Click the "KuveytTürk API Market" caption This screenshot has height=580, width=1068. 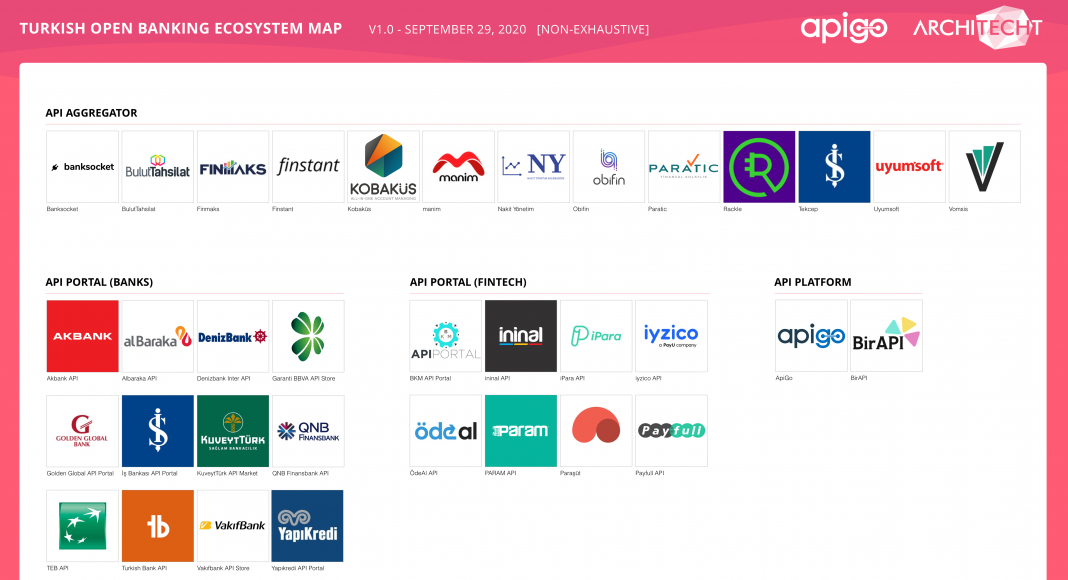click(227, 473)
